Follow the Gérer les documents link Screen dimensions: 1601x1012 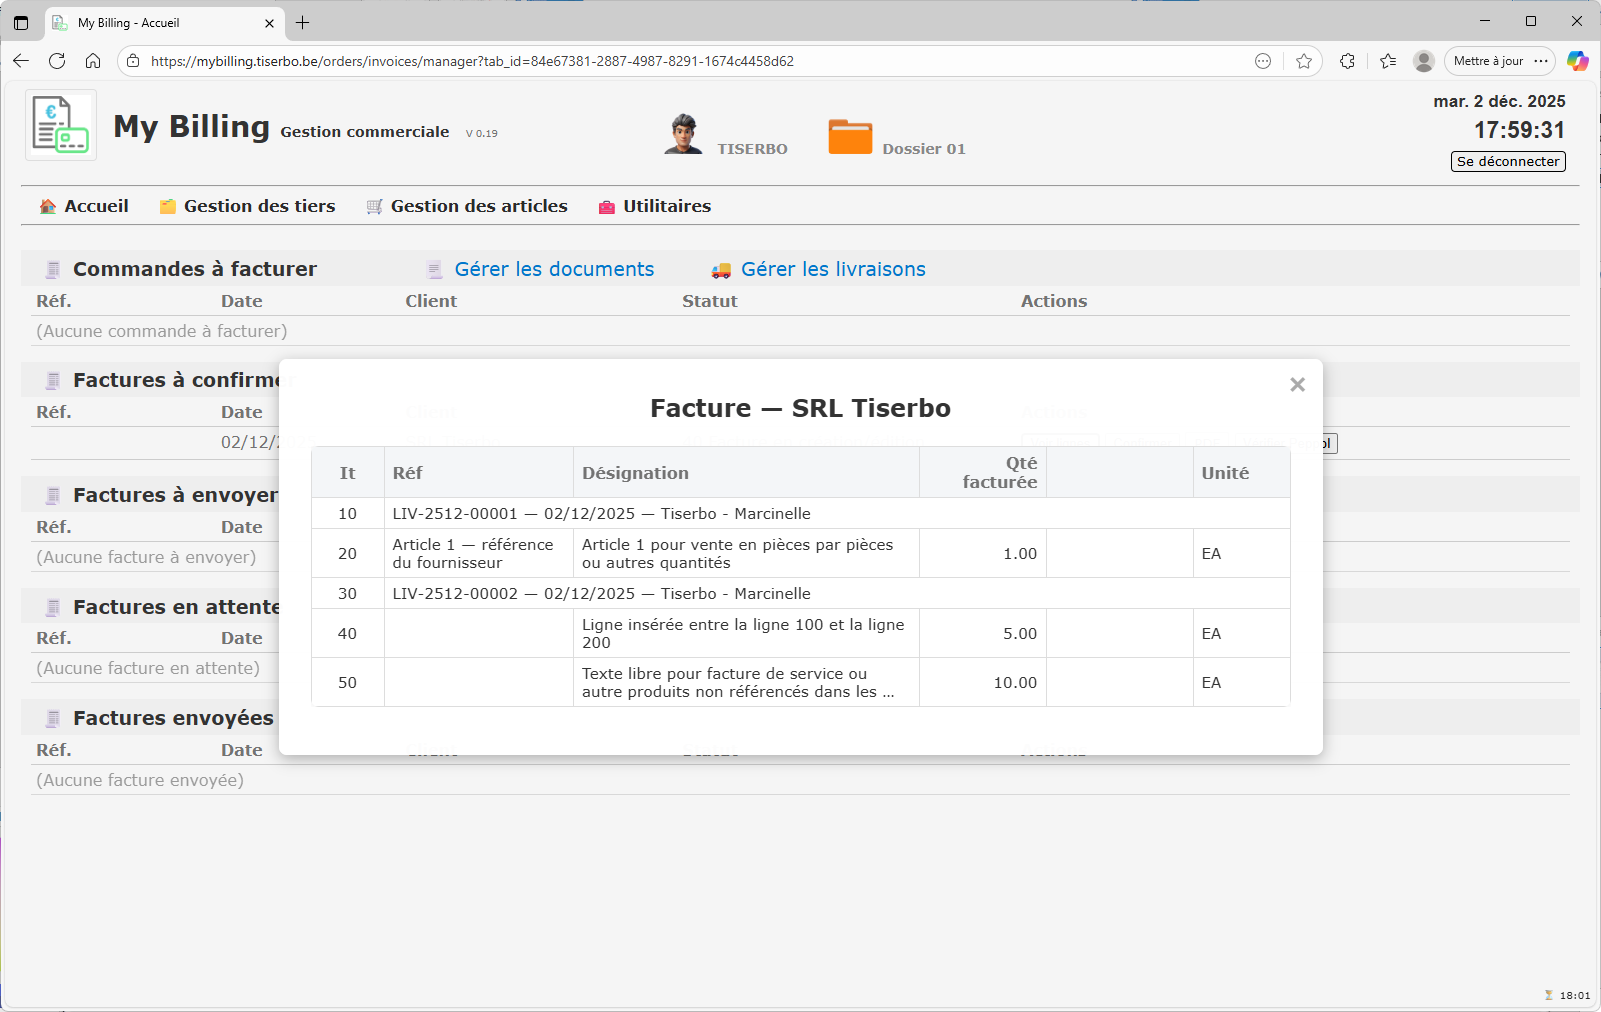tap(554, 269)
